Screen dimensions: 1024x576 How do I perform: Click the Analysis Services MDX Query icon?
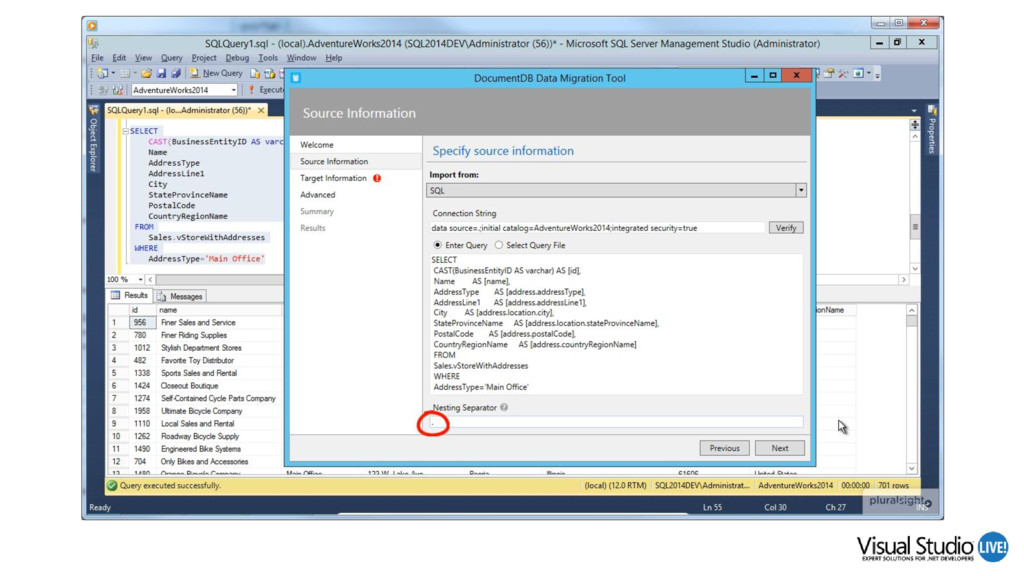tap(269, 74)
